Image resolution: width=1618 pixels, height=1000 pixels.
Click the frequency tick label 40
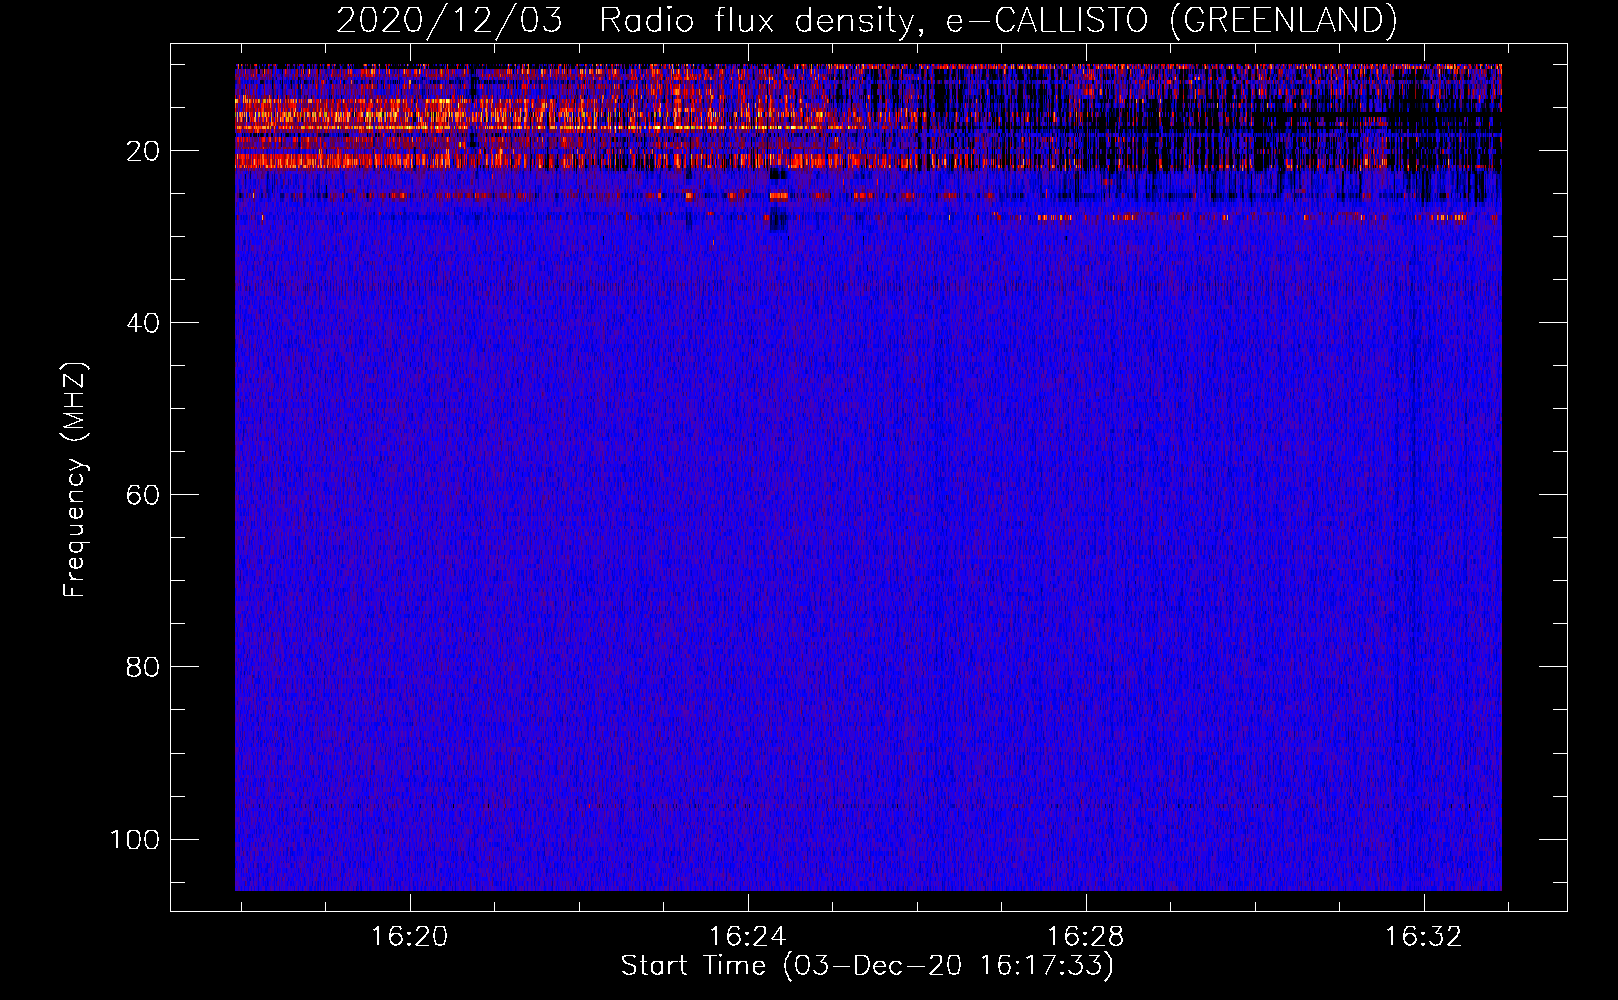tap(143, 324)
